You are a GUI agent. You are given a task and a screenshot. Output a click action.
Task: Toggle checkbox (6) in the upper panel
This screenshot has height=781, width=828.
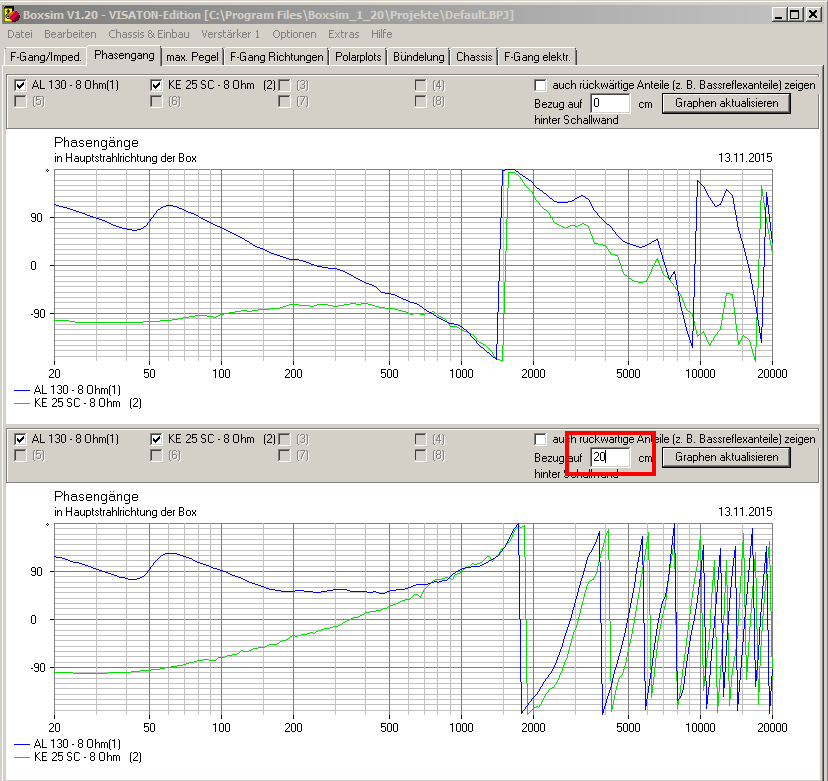click(156, 101)
